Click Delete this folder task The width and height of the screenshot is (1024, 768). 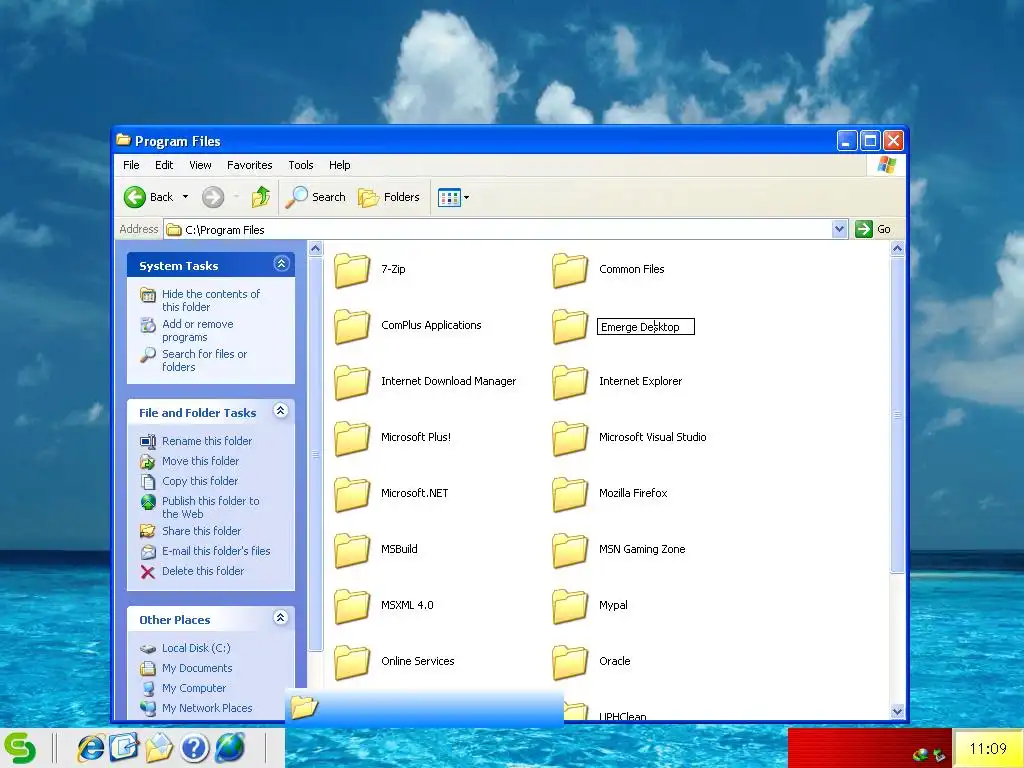point(203,571)
